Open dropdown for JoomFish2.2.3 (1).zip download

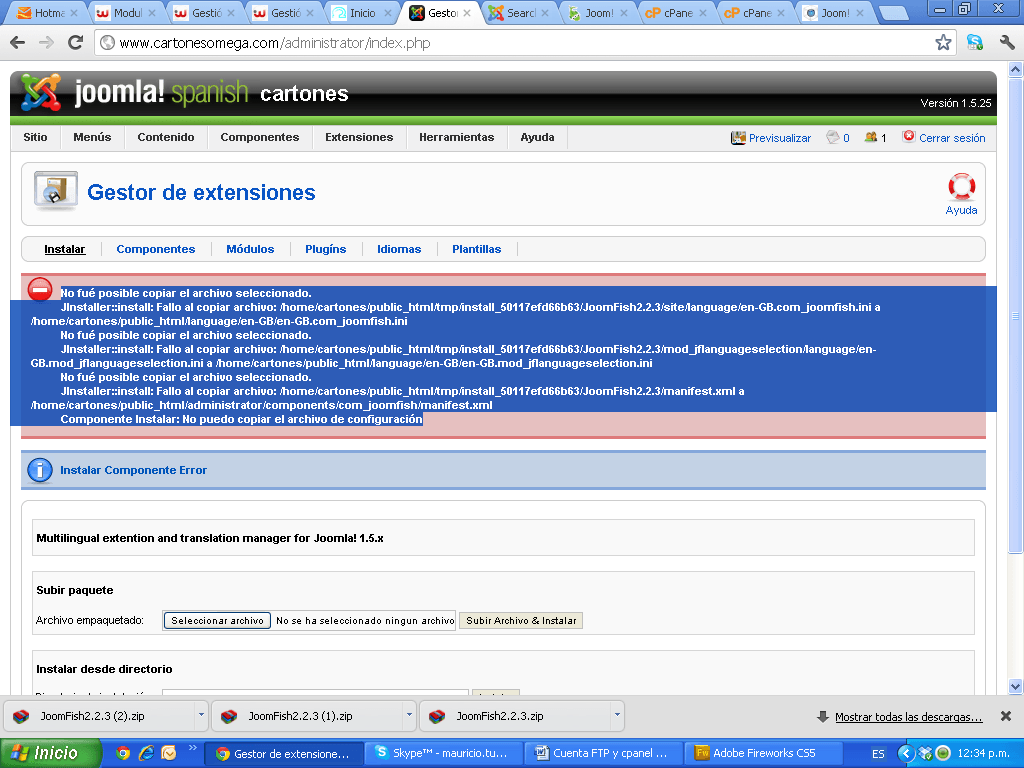(x=409, y=715)
